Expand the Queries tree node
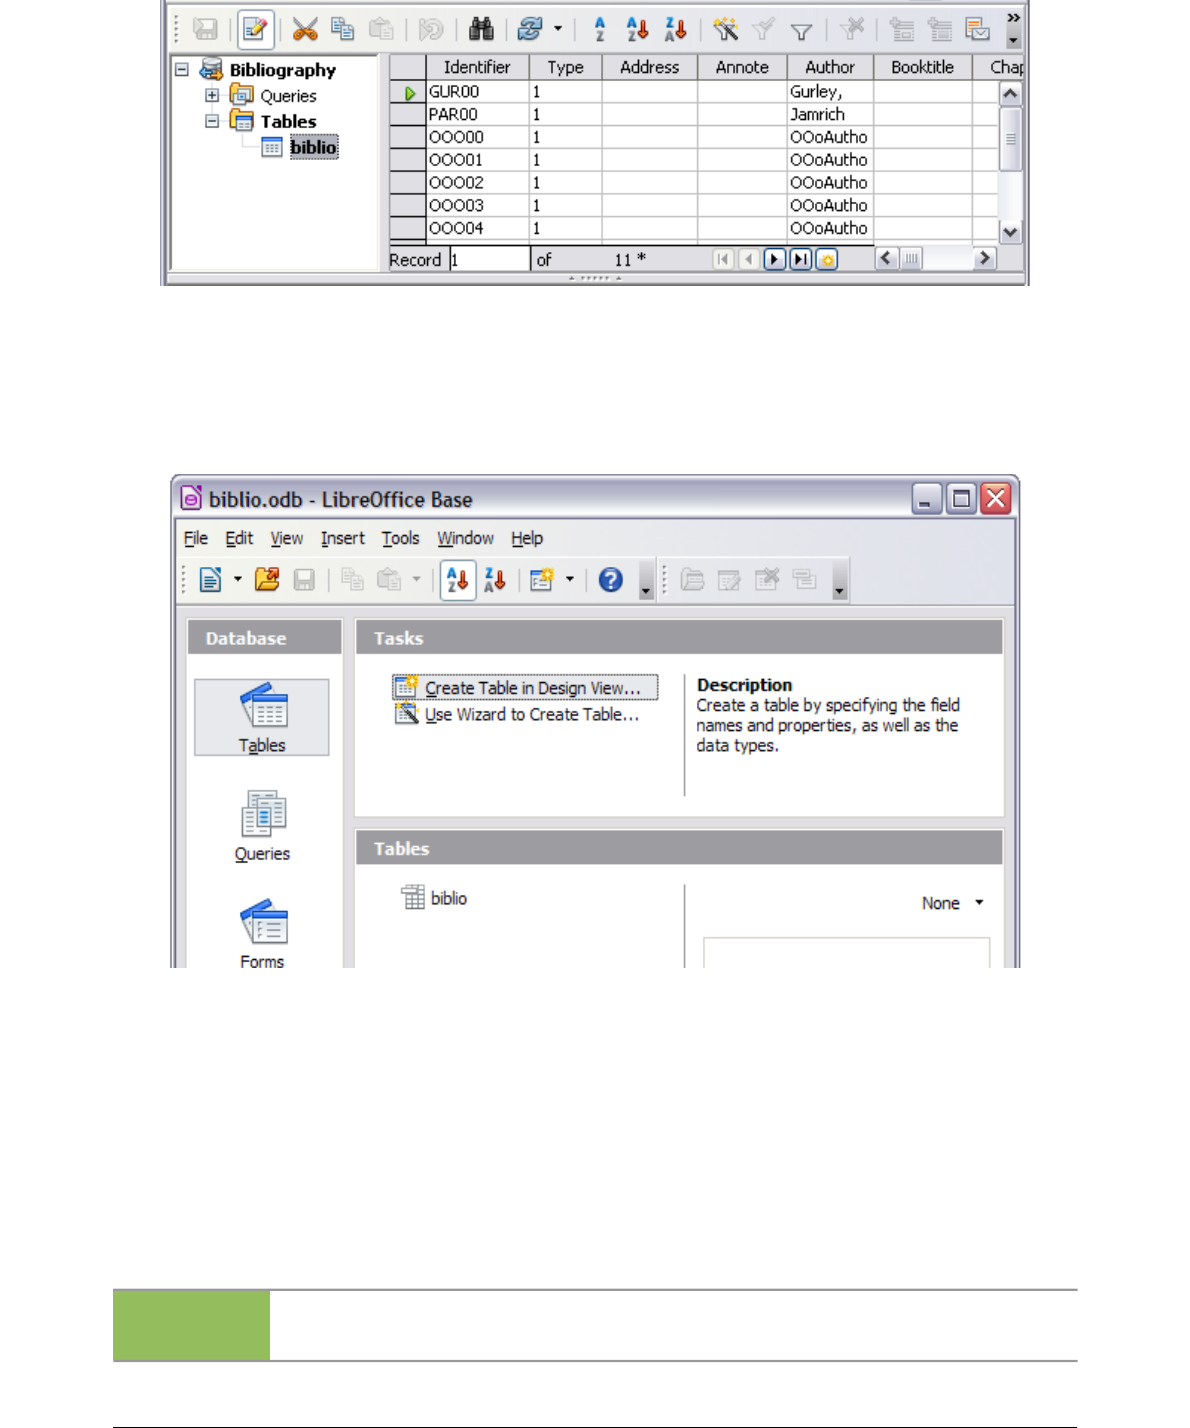The image size is (1190, 1428). tap(212, 96)
